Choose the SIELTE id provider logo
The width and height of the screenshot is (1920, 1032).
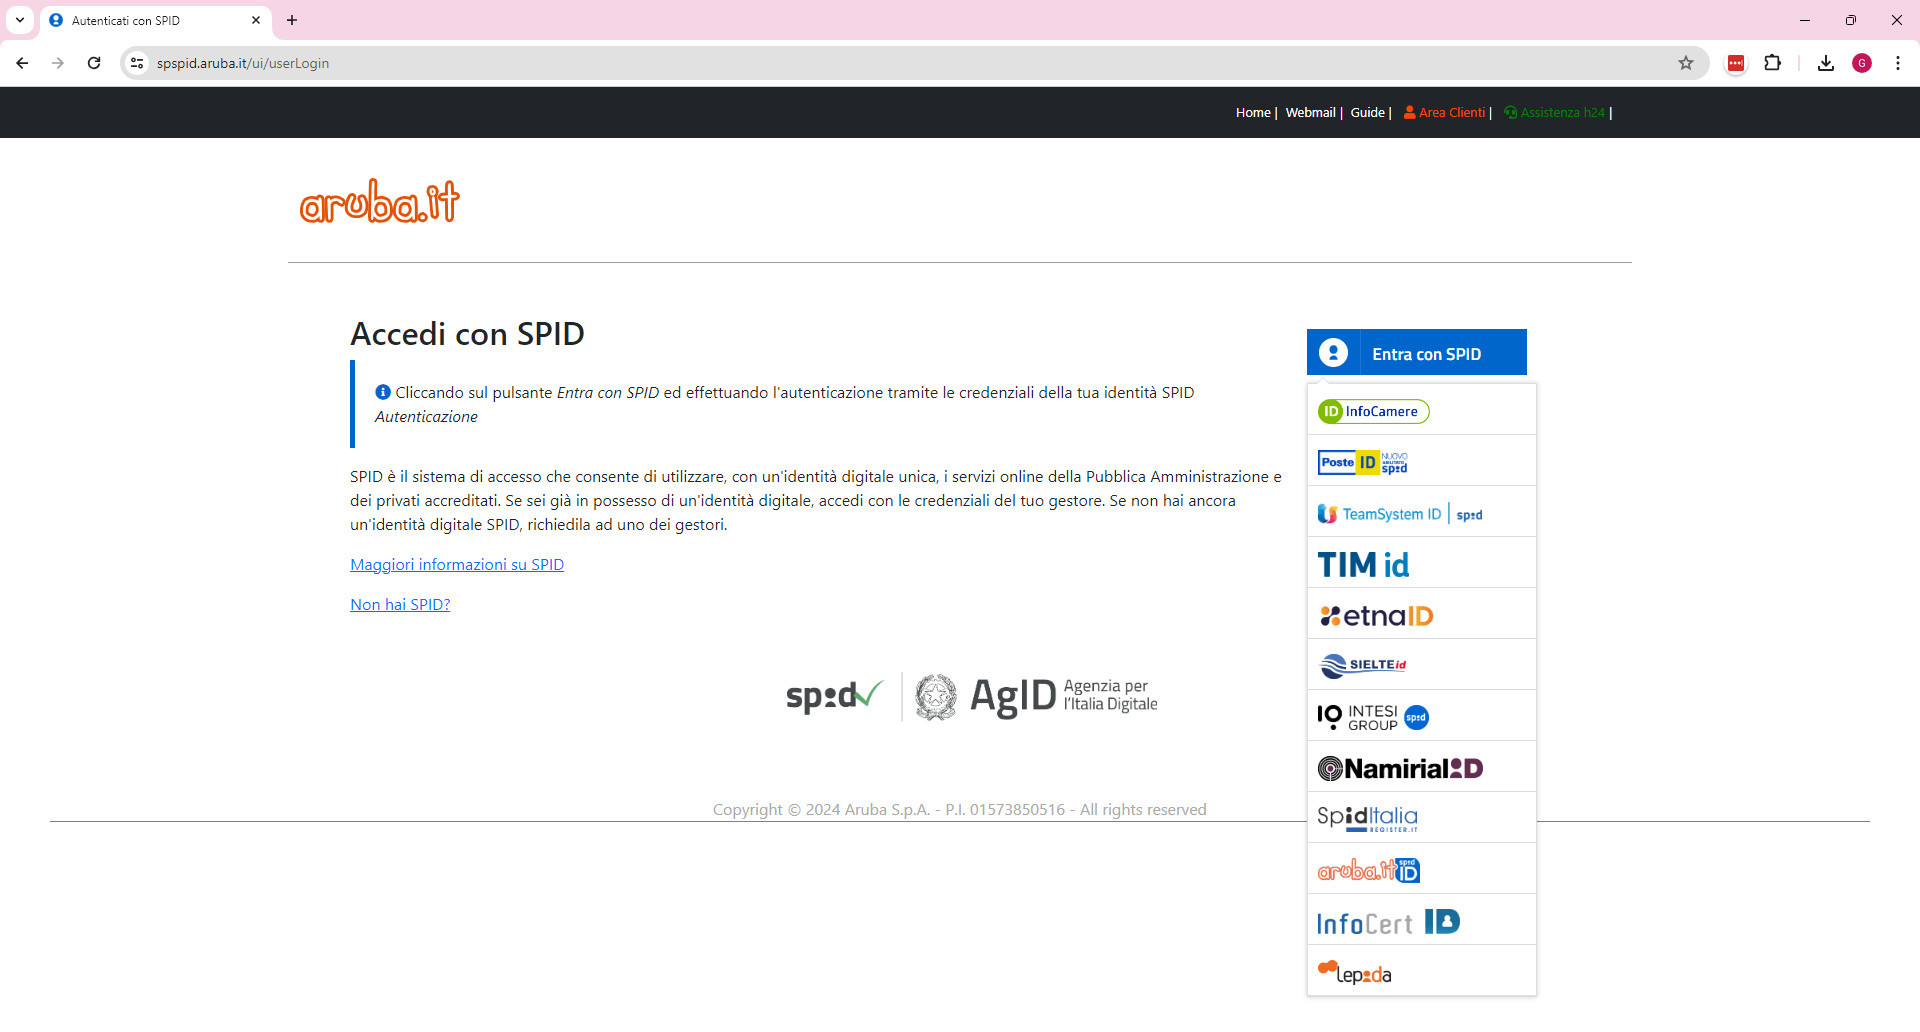pos(1363,665)
